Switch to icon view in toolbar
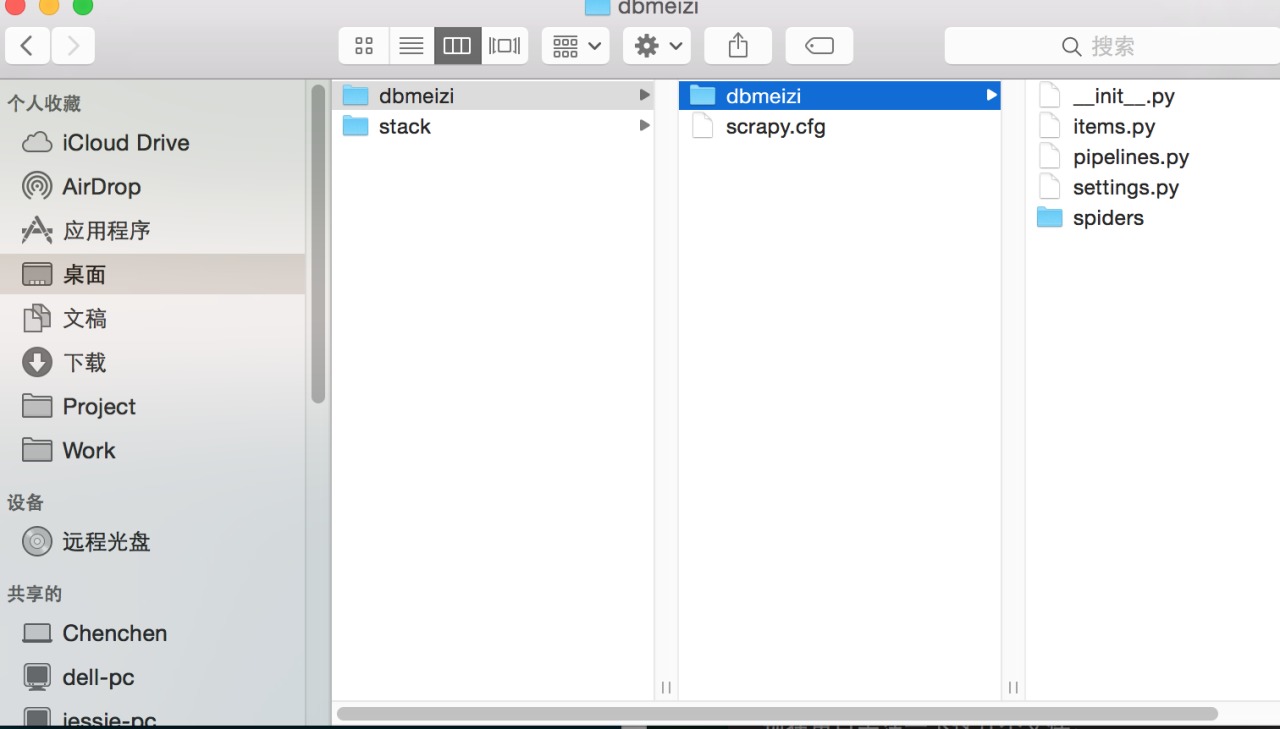The height and width of the screenshot is (729, 1280). pyautogui.click(x=364, y=46)
